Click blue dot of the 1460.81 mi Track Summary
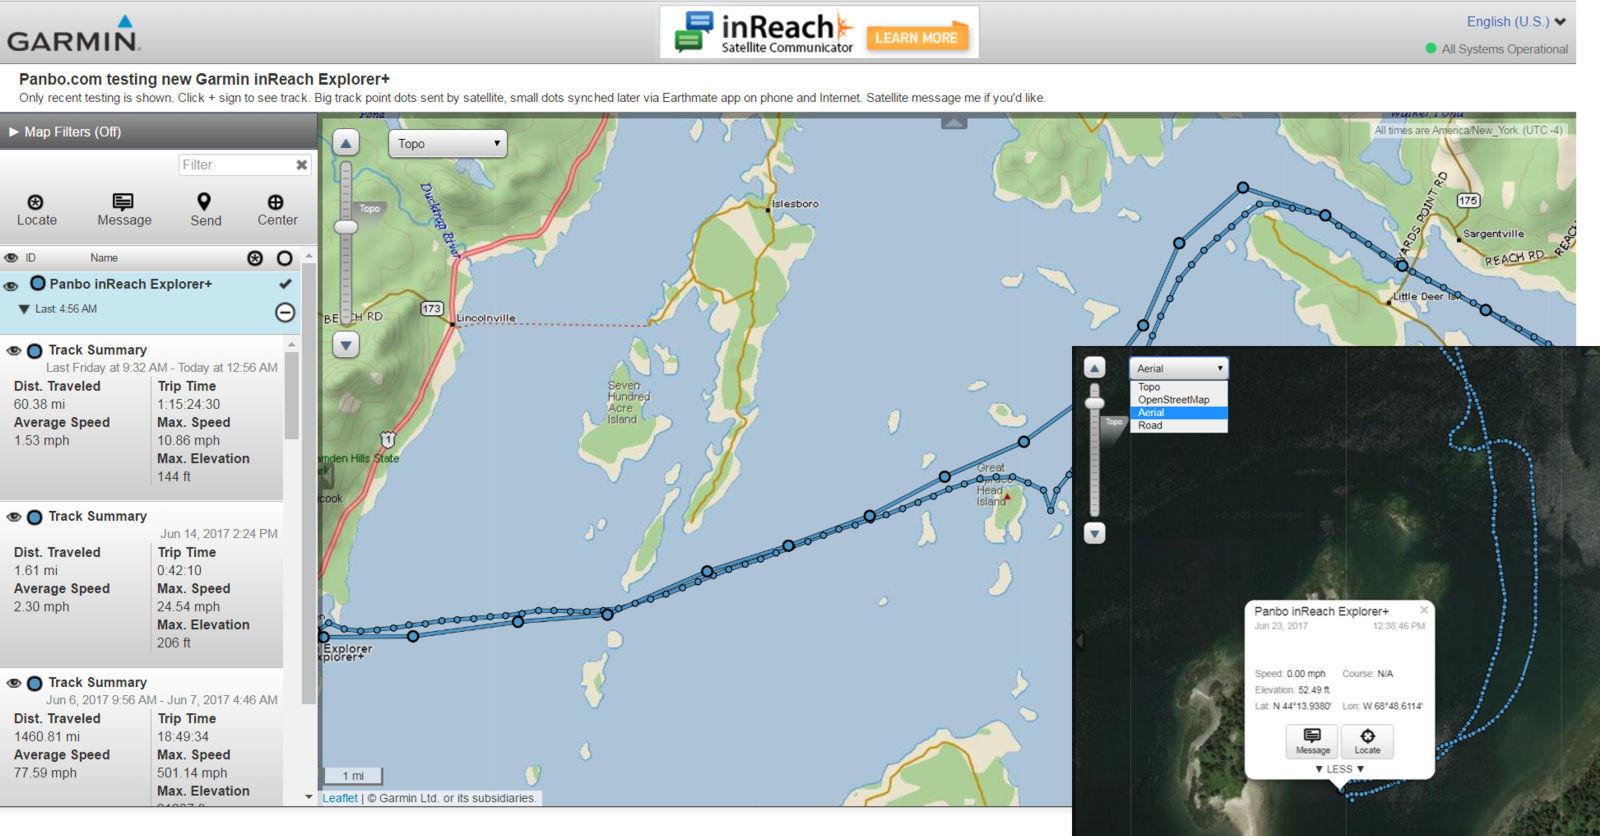Viewport: 1600px width, 836px height. coord(34,683)
